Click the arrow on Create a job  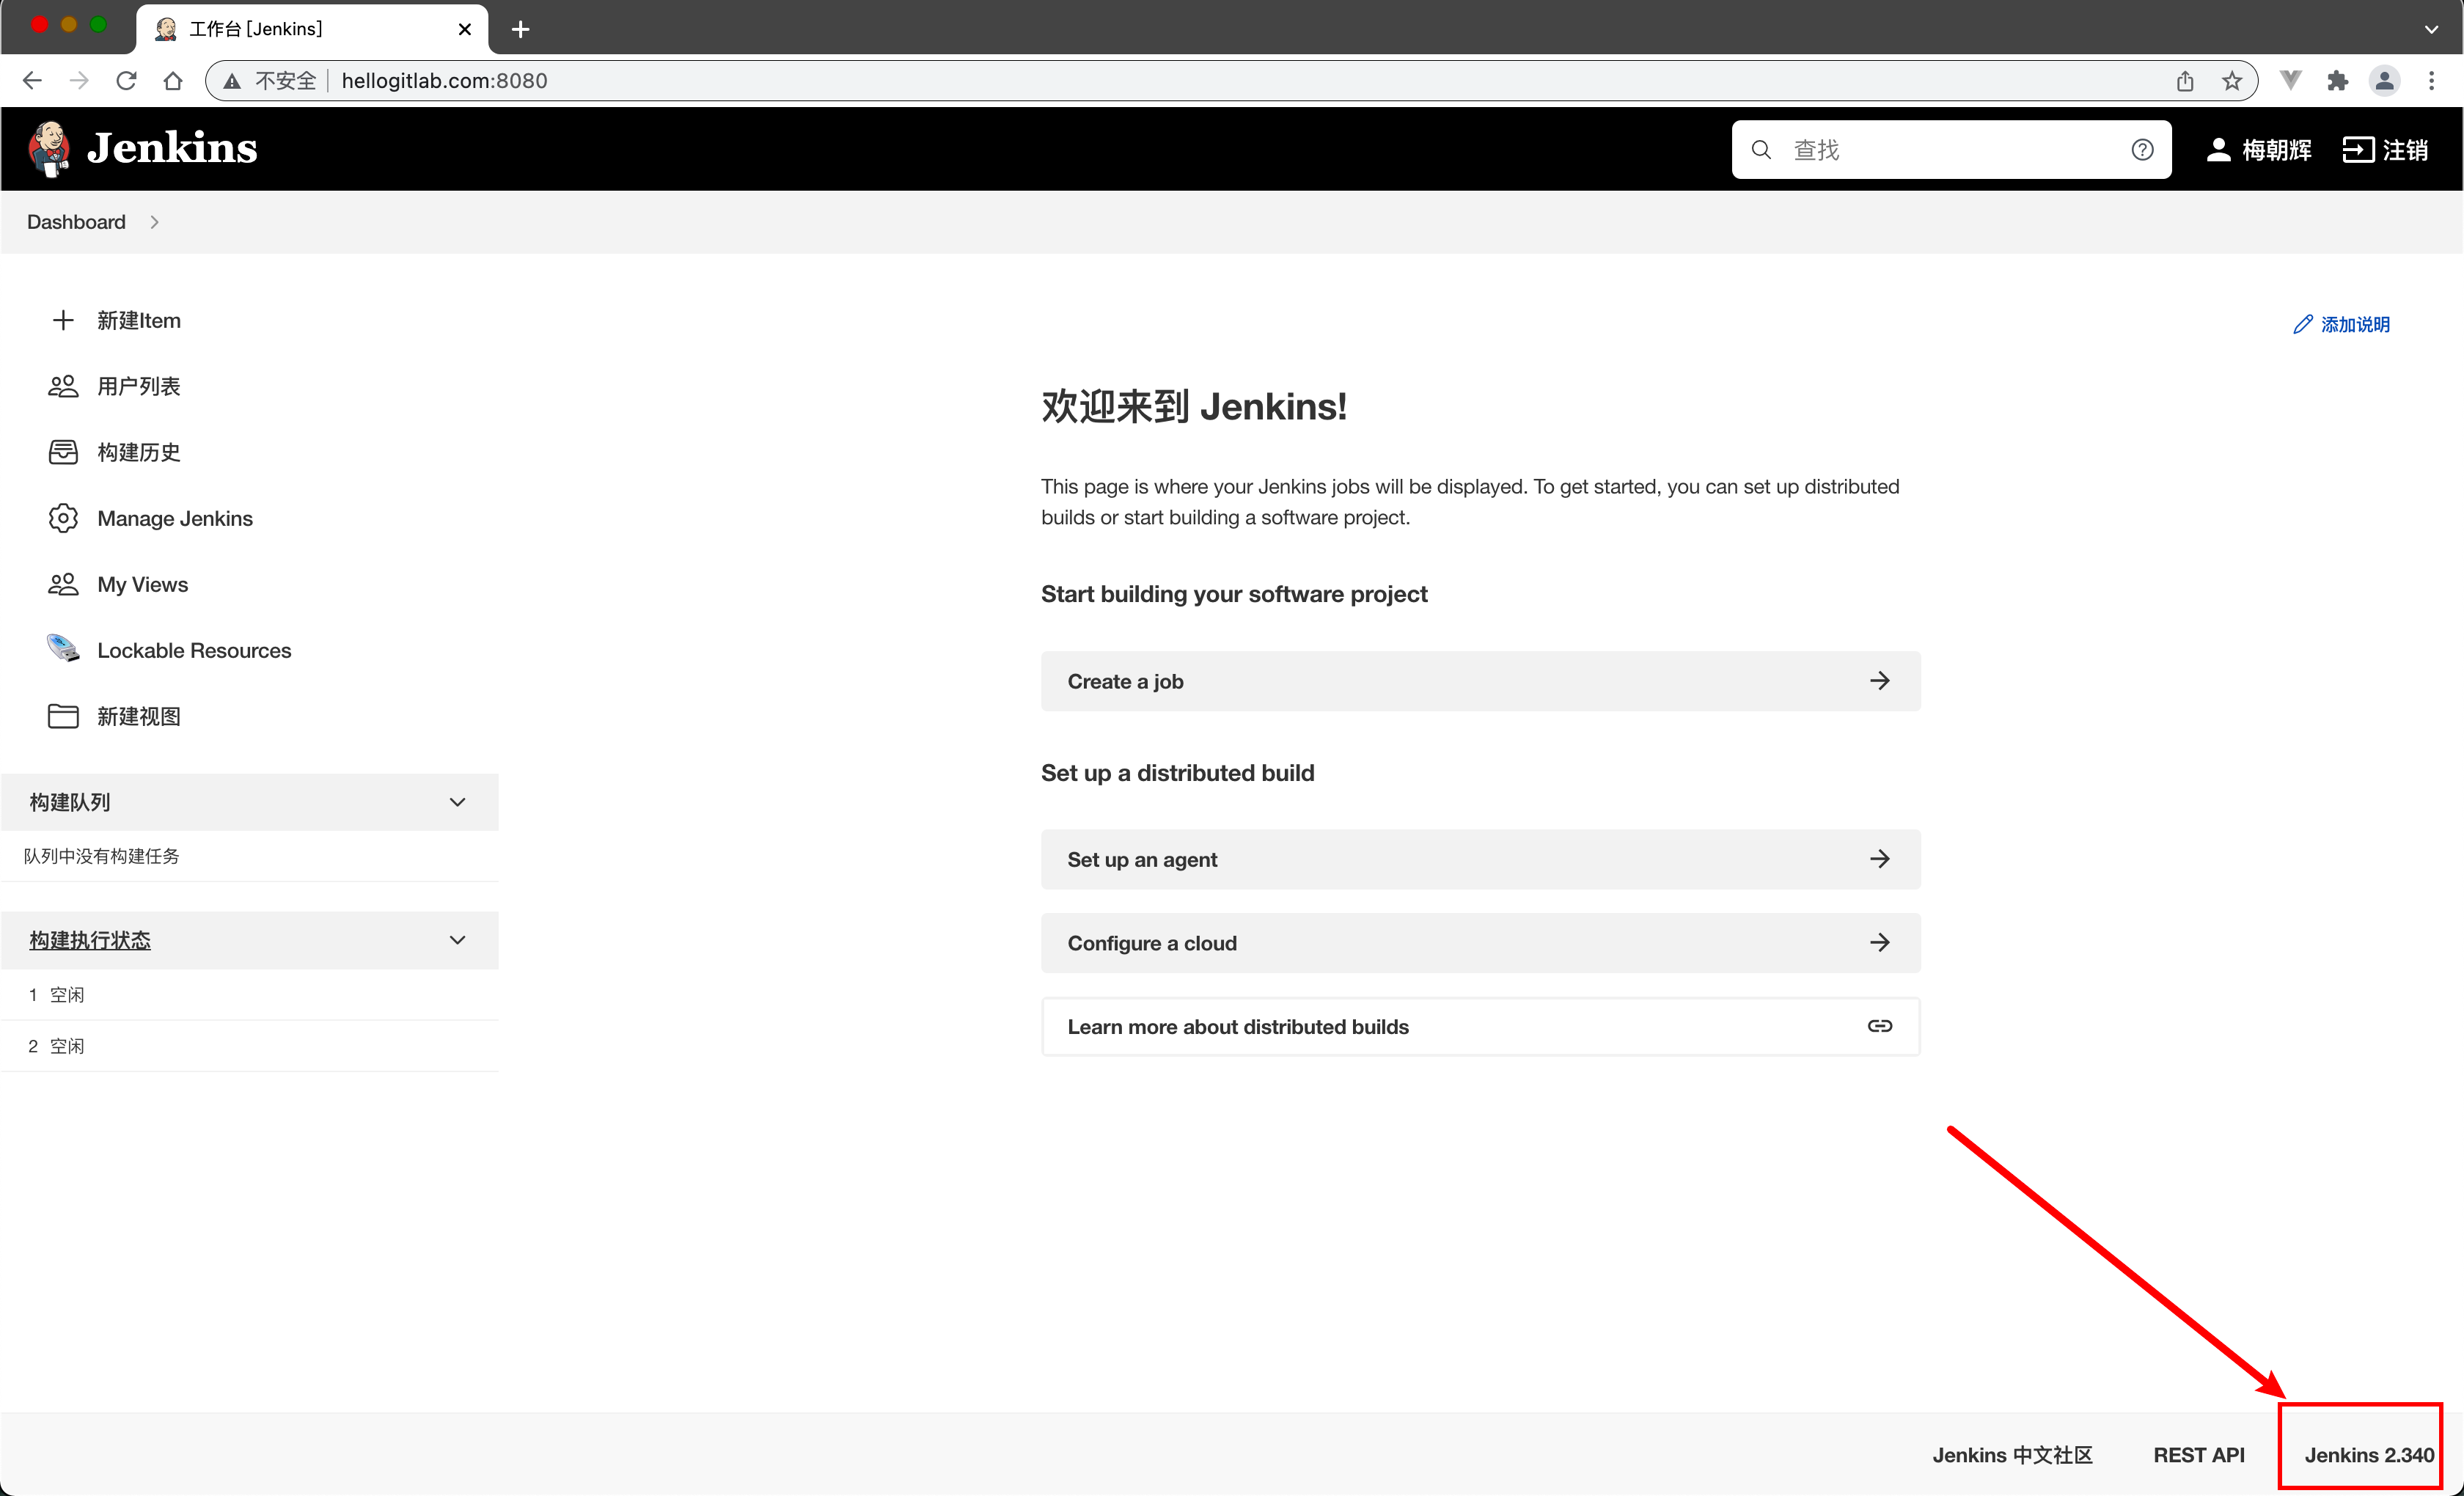click(1879, 681)
